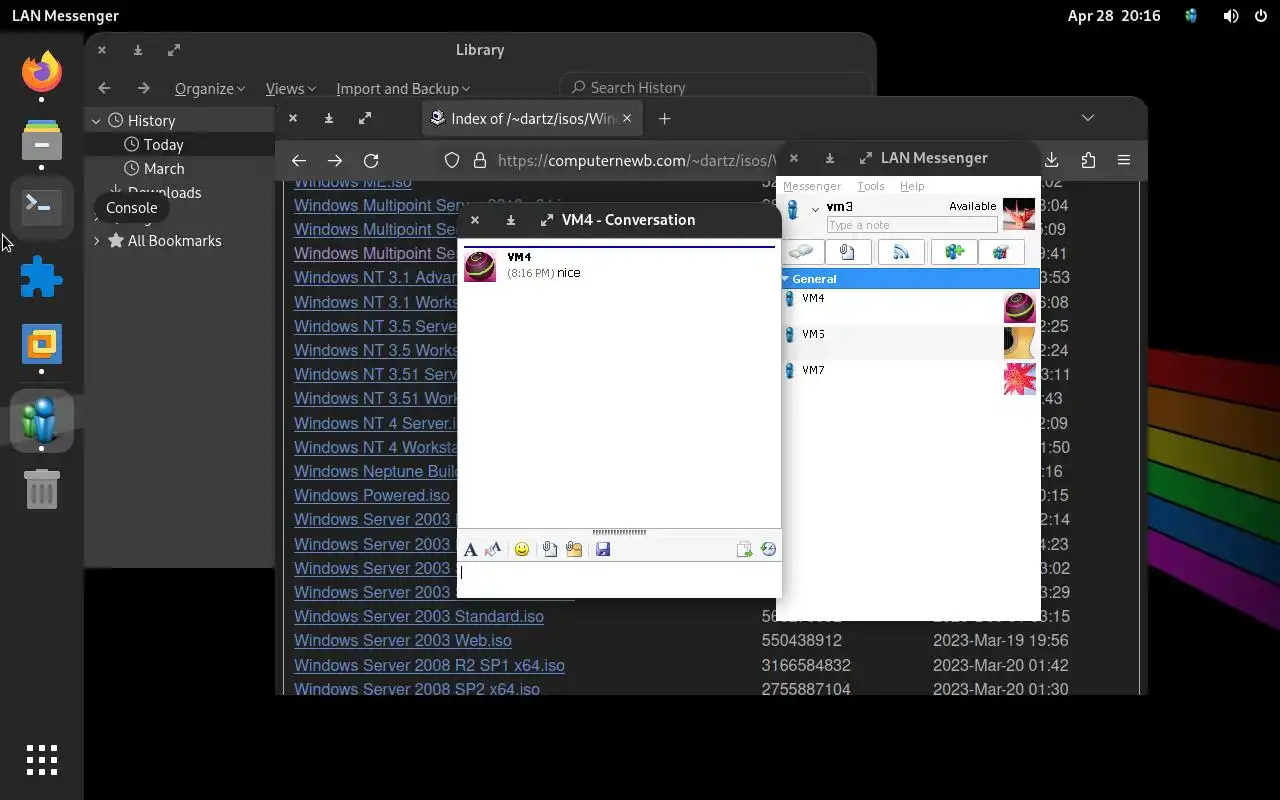Open the Help menu in LAN Messenger
The width and height of the screenshot is (1280, 800).
pos(911,186)
